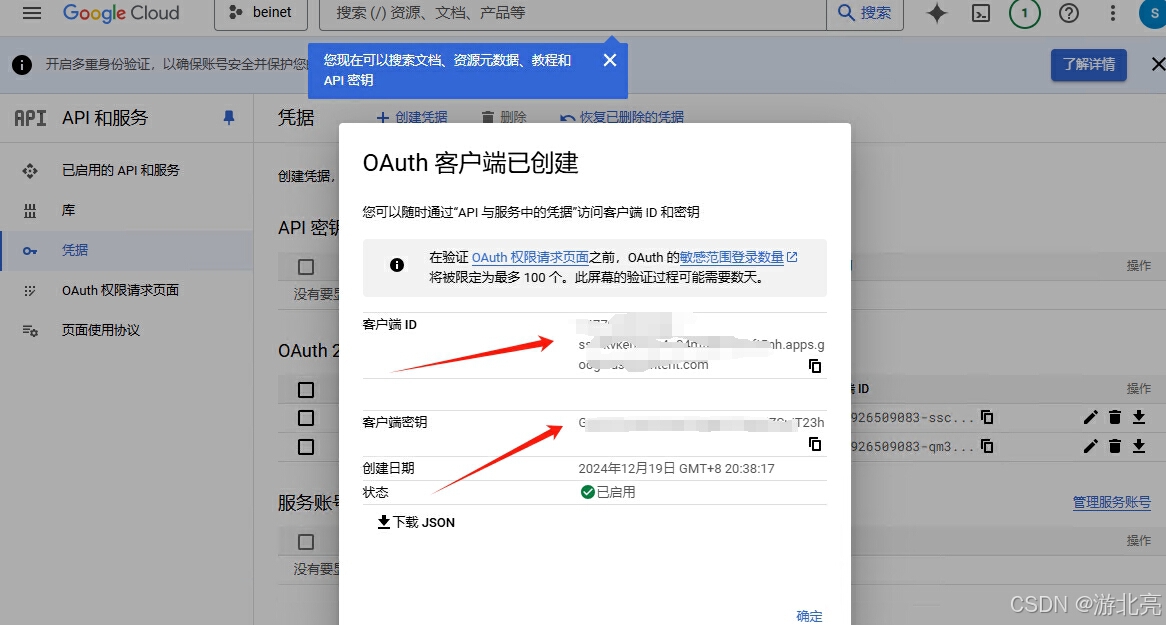
Task: Copy client ID 926509083-qm3
Action: (x=987, y=446)
